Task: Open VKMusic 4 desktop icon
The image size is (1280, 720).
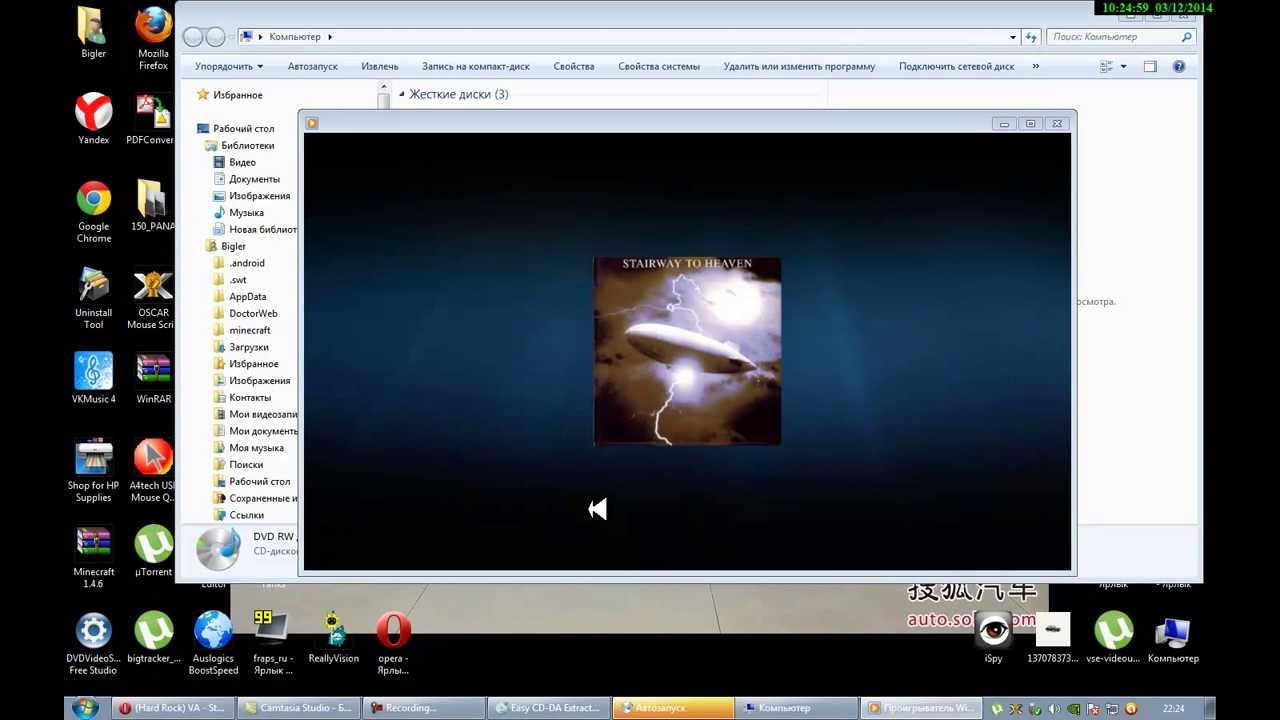Action: tap(94, 378)
